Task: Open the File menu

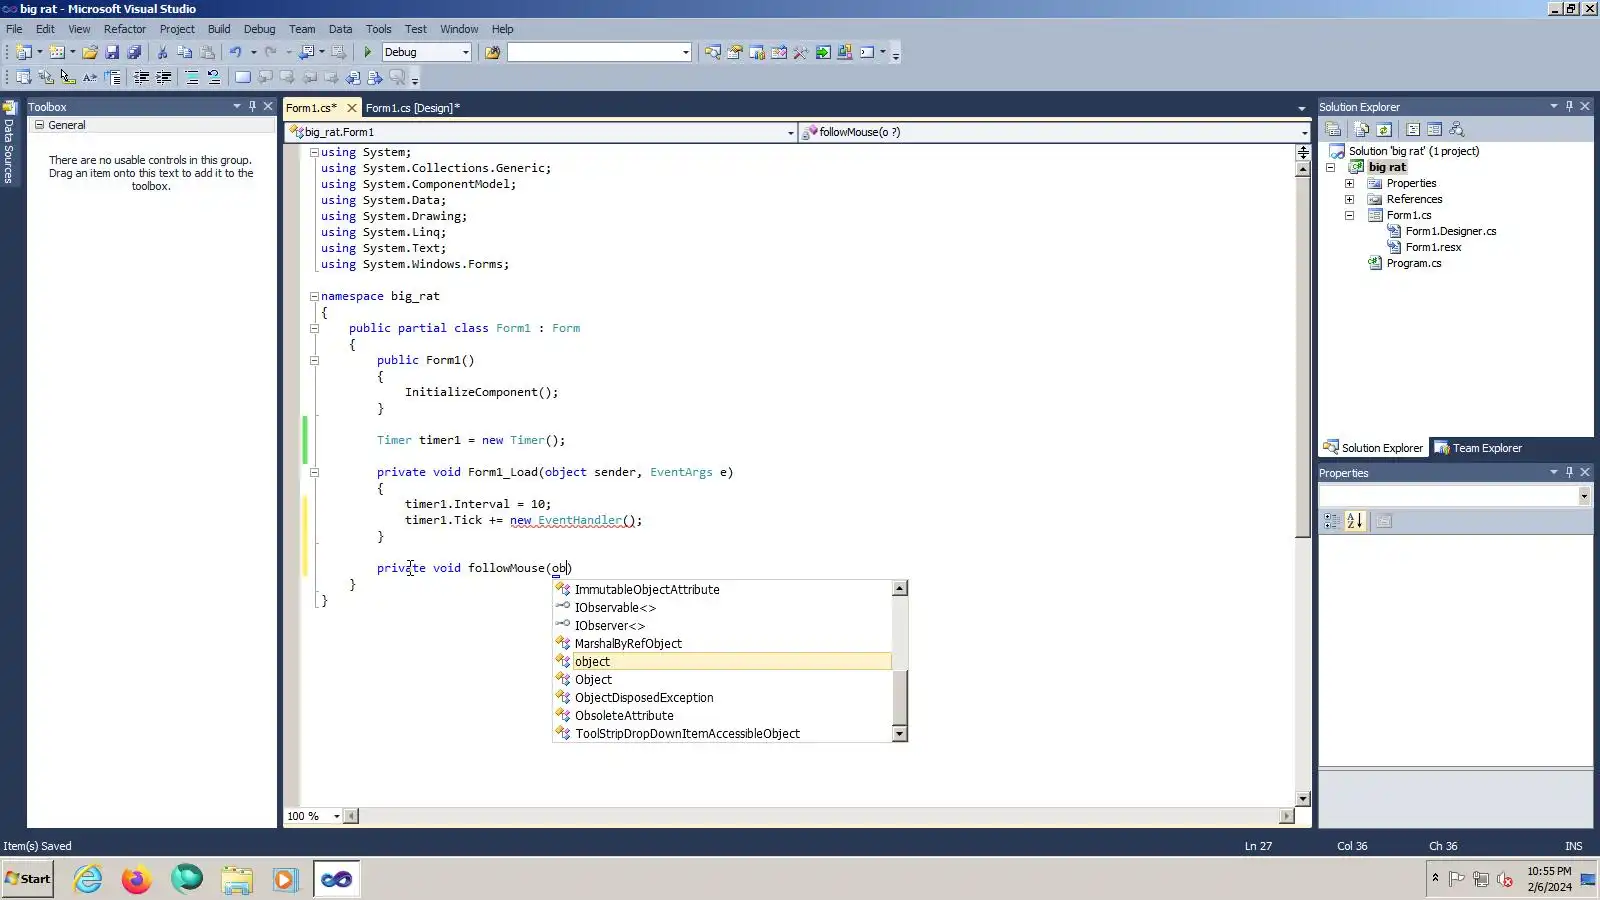Action: coord(14,29)
